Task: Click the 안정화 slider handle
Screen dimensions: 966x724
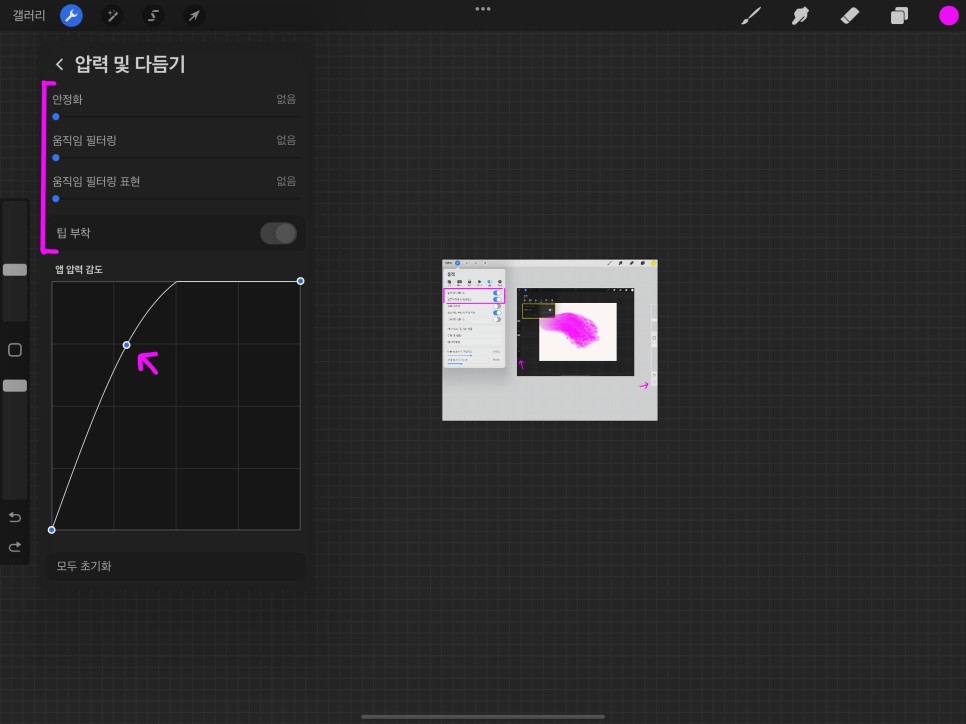Action: tap(56, 116)
